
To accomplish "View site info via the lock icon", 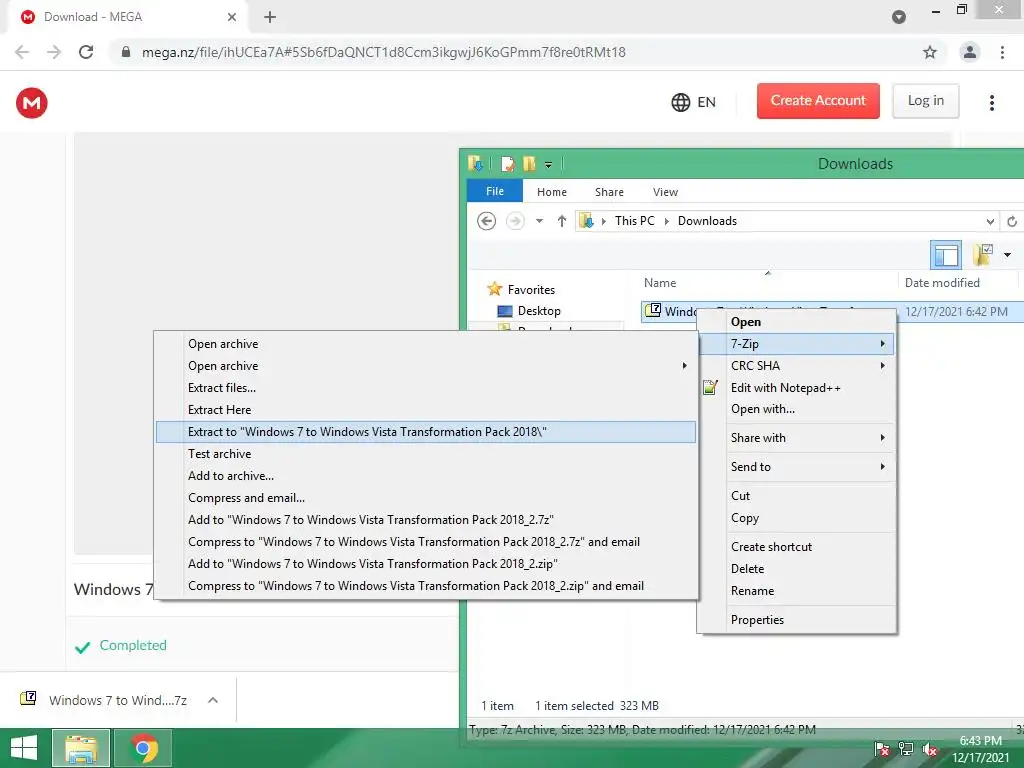I will pos(126,52).
